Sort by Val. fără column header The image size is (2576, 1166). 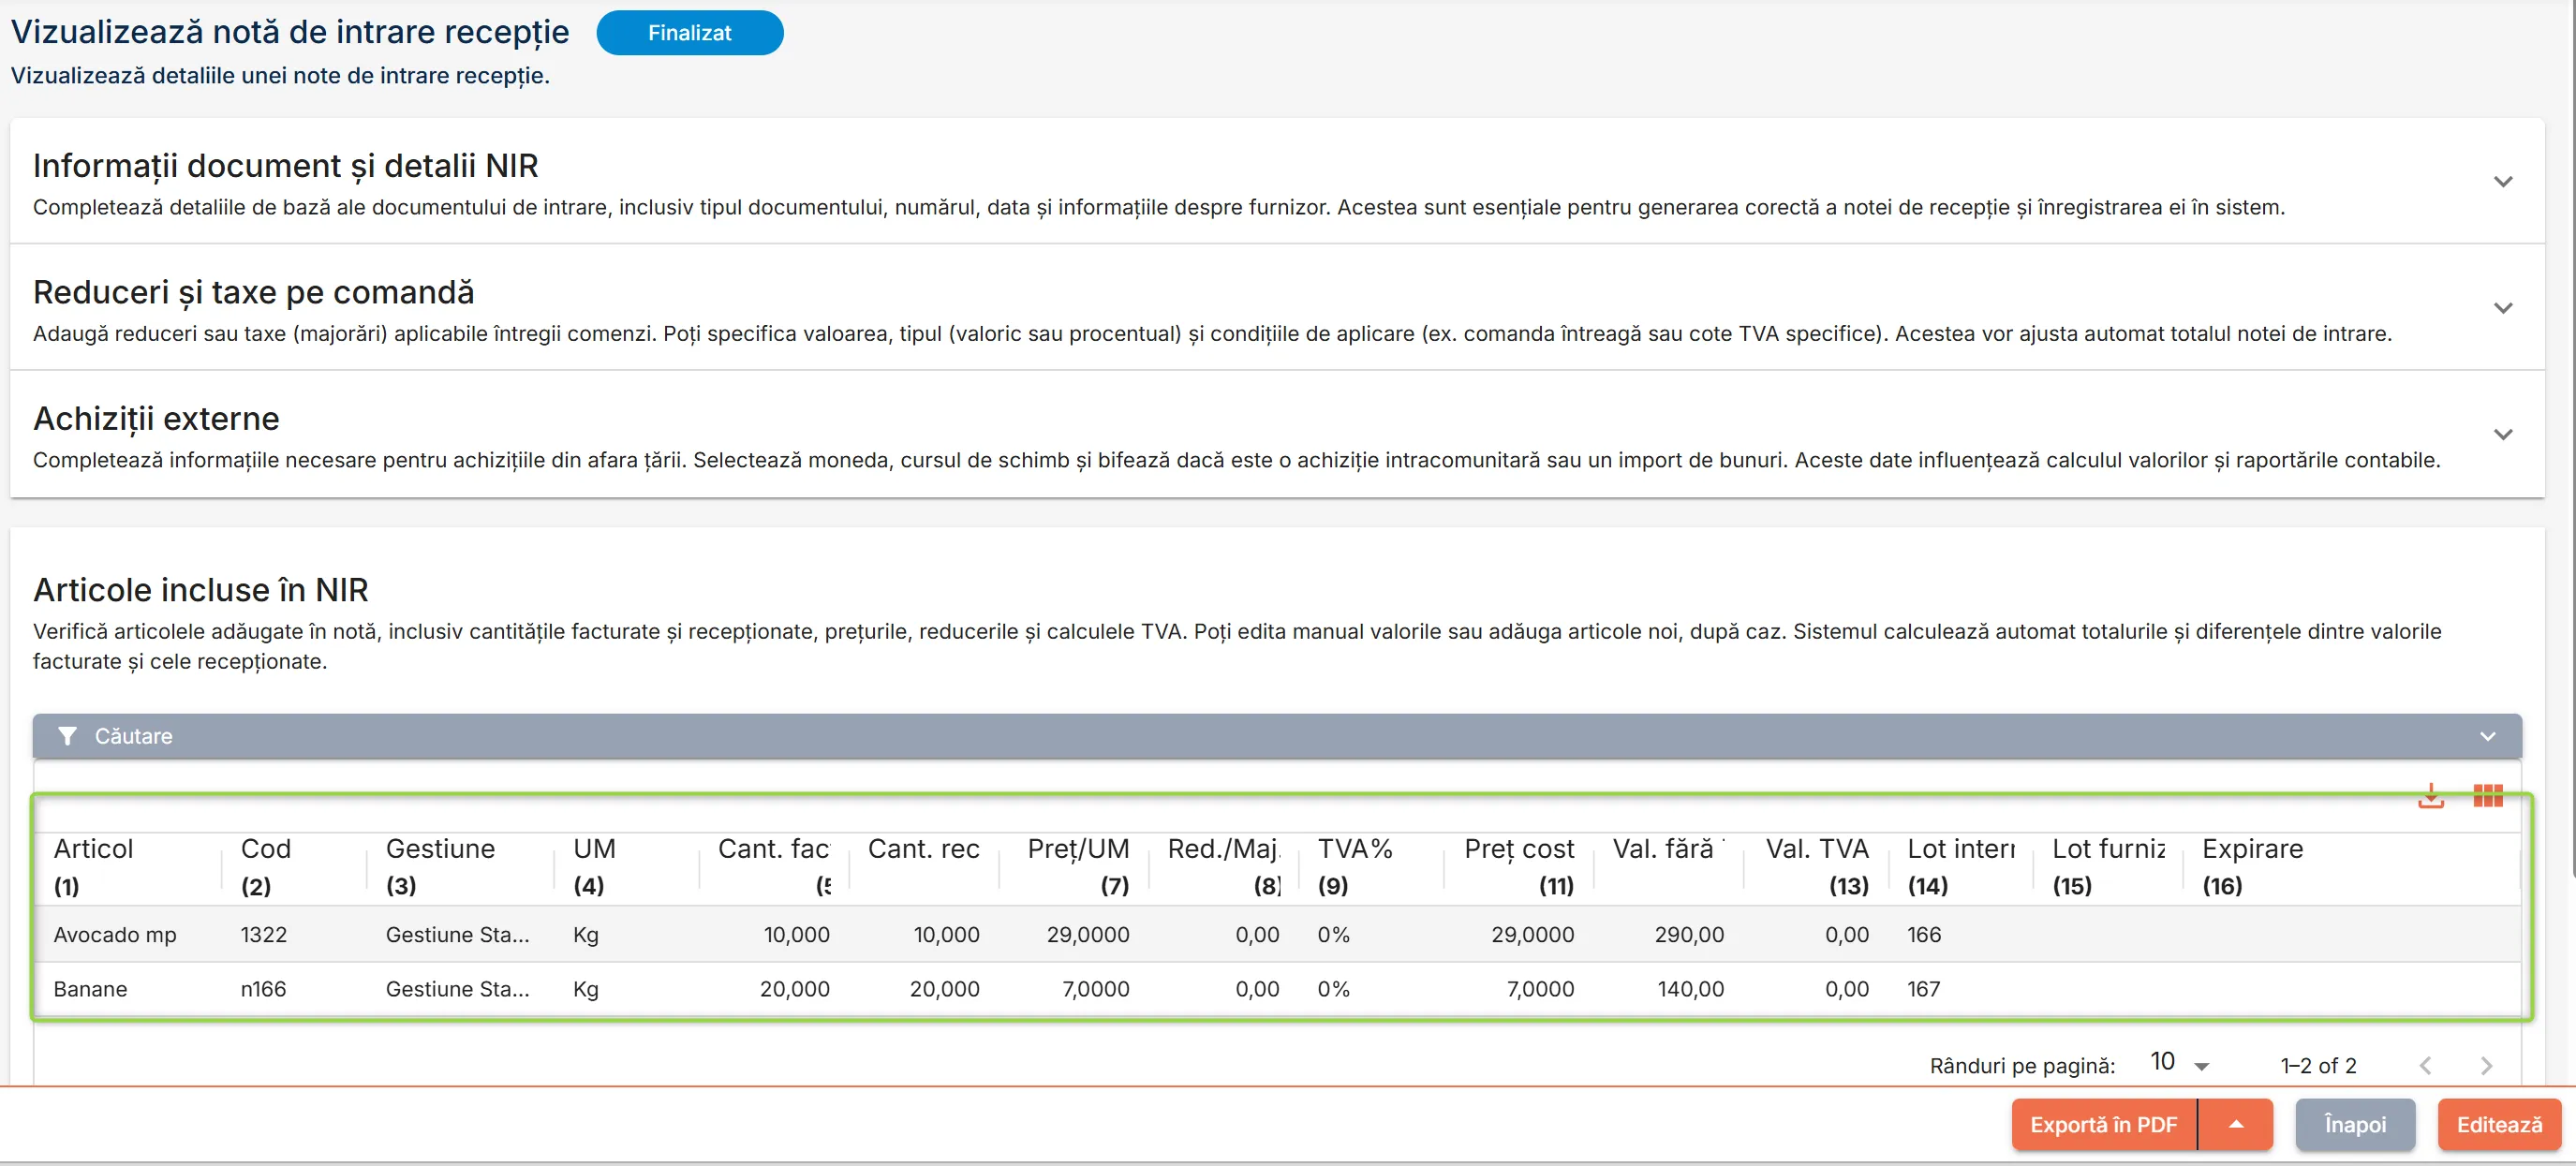coord(1668,849)
